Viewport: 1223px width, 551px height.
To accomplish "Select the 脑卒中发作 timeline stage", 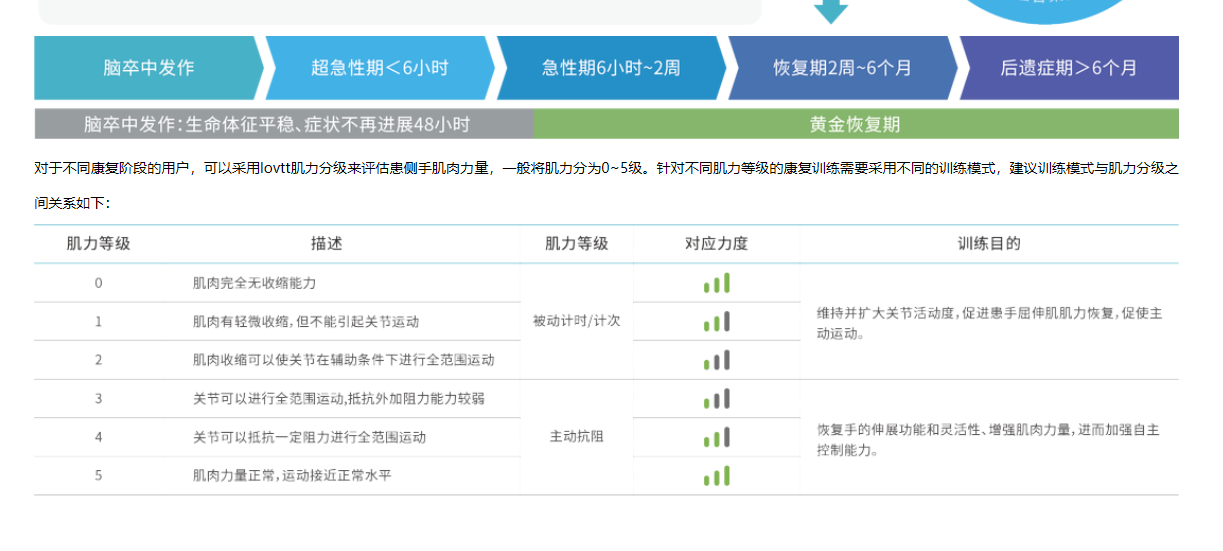I will tap(148, 68).
